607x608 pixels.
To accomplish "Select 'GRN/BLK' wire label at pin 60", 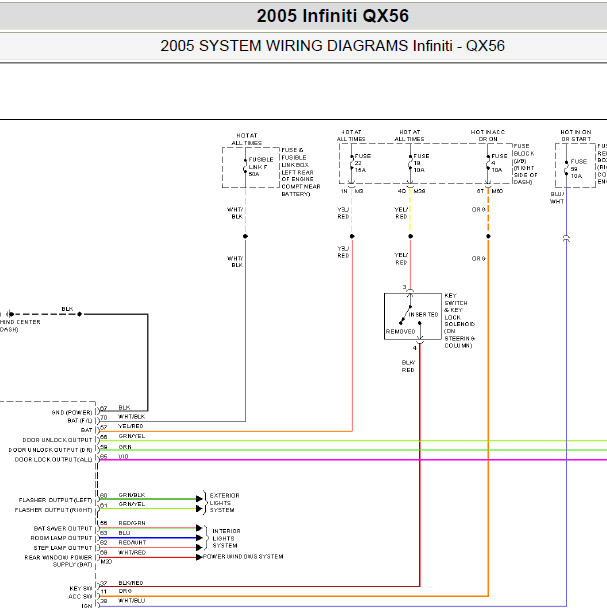I will click(x=131, y=495).
